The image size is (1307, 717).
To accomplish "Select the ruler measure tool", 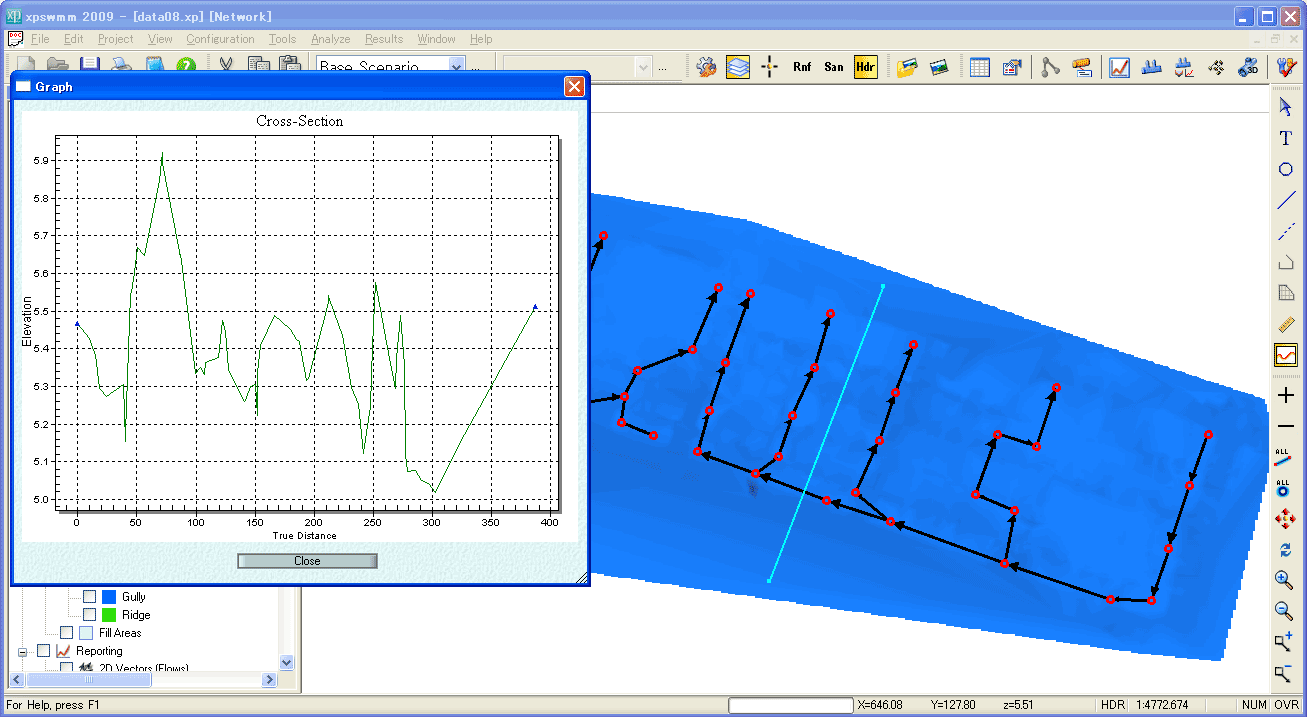I will pos(1286,324).
